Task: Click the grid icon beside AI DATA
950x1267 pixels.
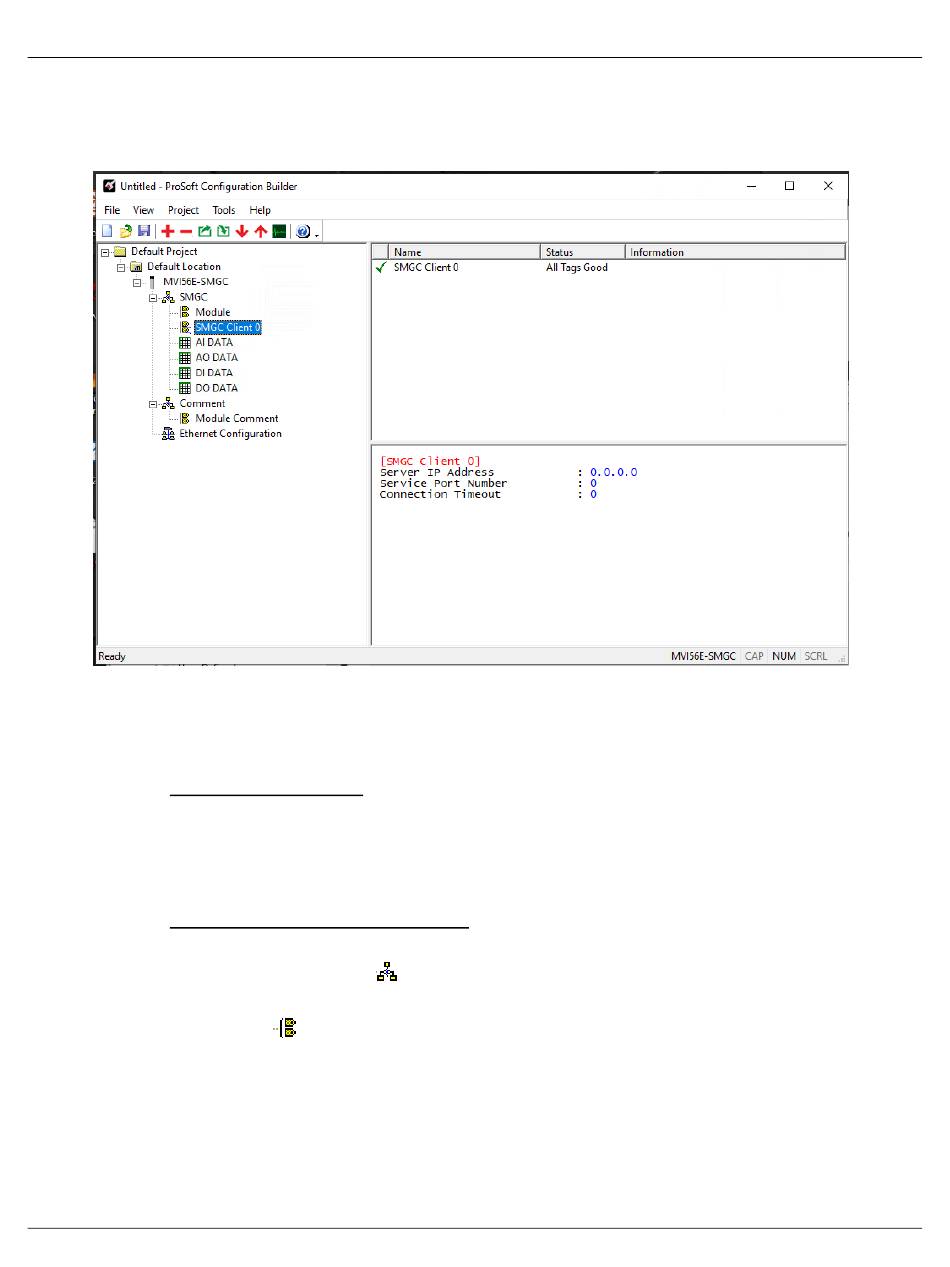Action: (185, 343)
